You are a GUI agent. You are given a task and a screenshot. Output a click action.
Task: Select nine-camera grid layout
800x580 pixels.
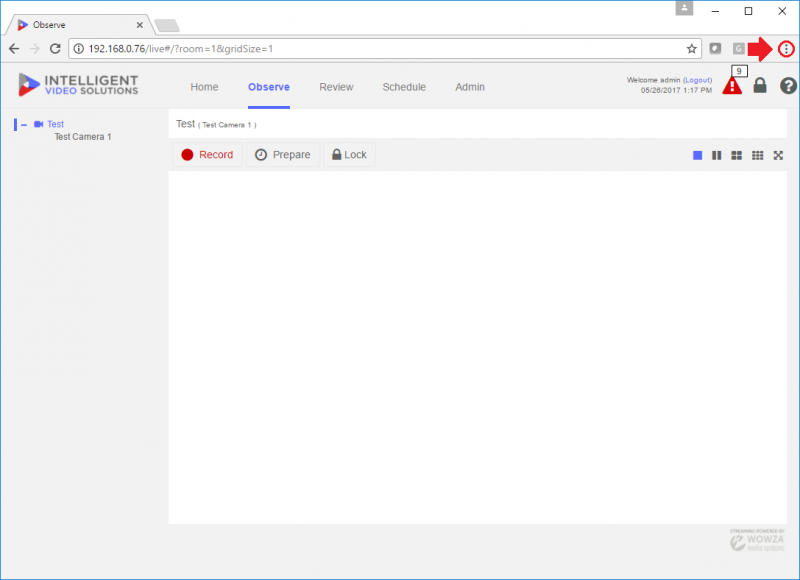pos(758,155)
